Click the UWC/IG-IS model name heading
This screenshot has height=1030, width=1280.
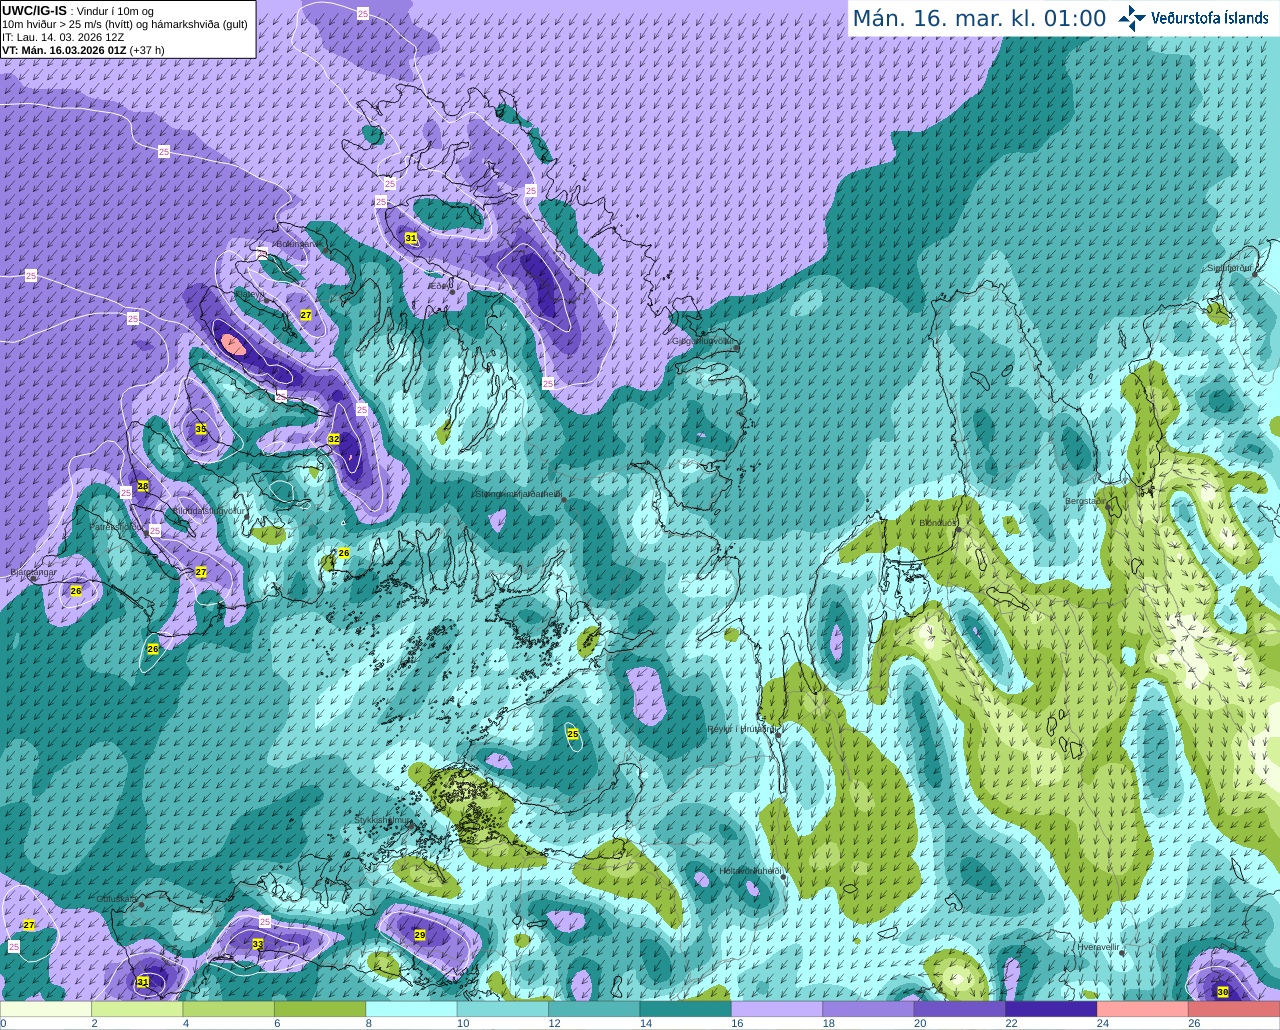click(34, 11)
